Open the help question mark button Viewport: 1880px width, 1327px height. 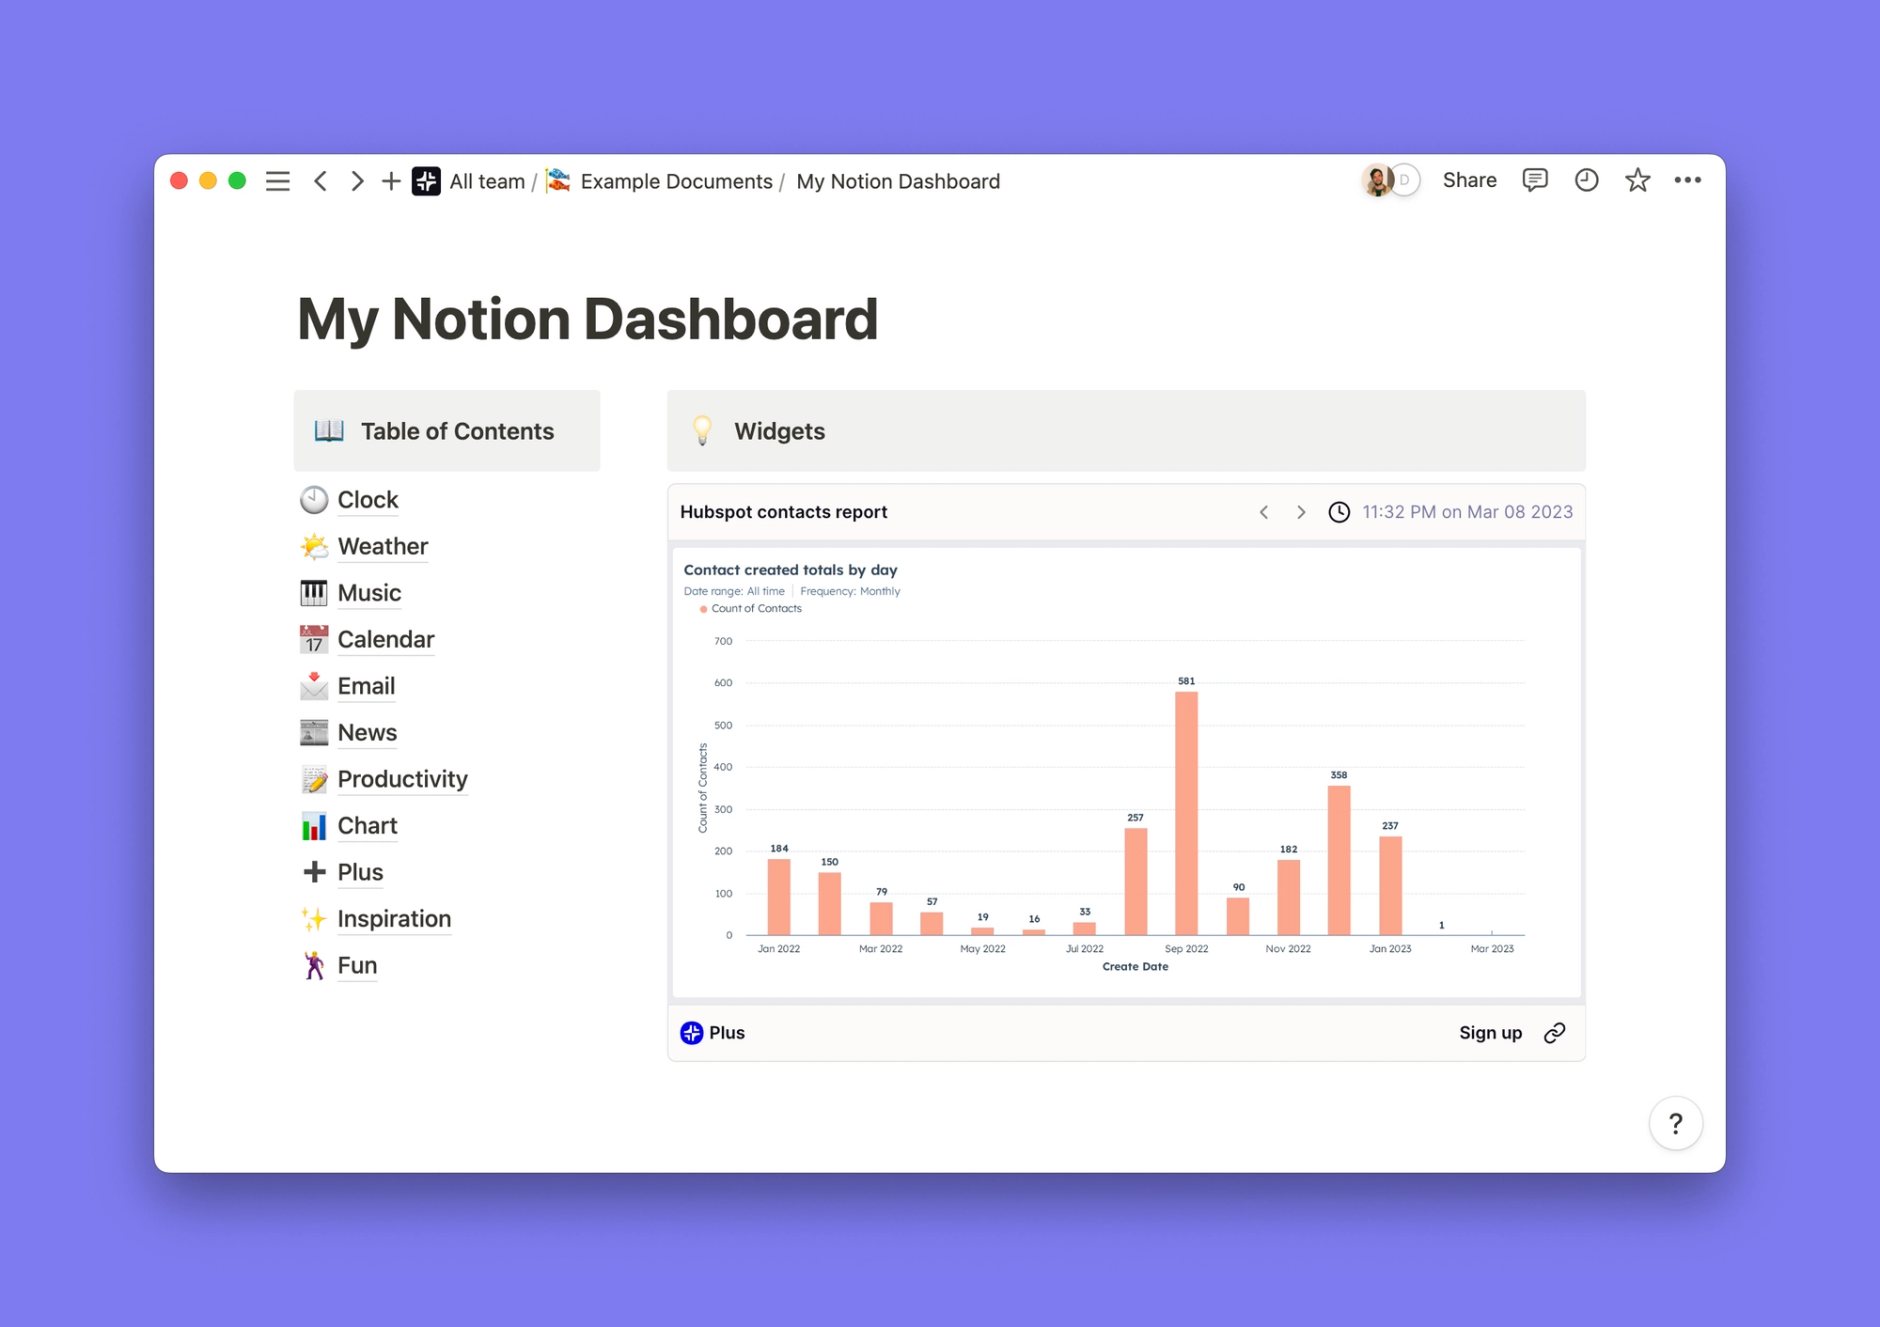tap(1676, 1124)
